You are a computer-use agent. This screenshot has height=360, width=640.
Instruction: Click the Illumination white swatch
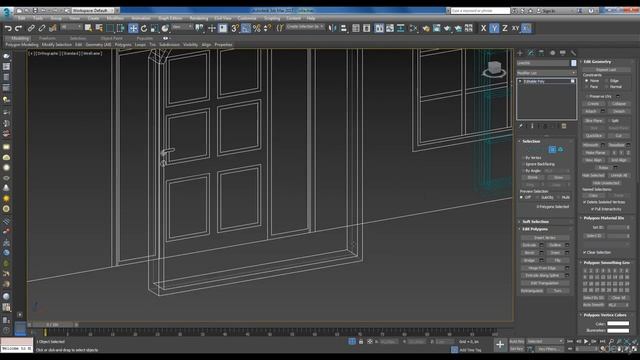tap(618, 330)
